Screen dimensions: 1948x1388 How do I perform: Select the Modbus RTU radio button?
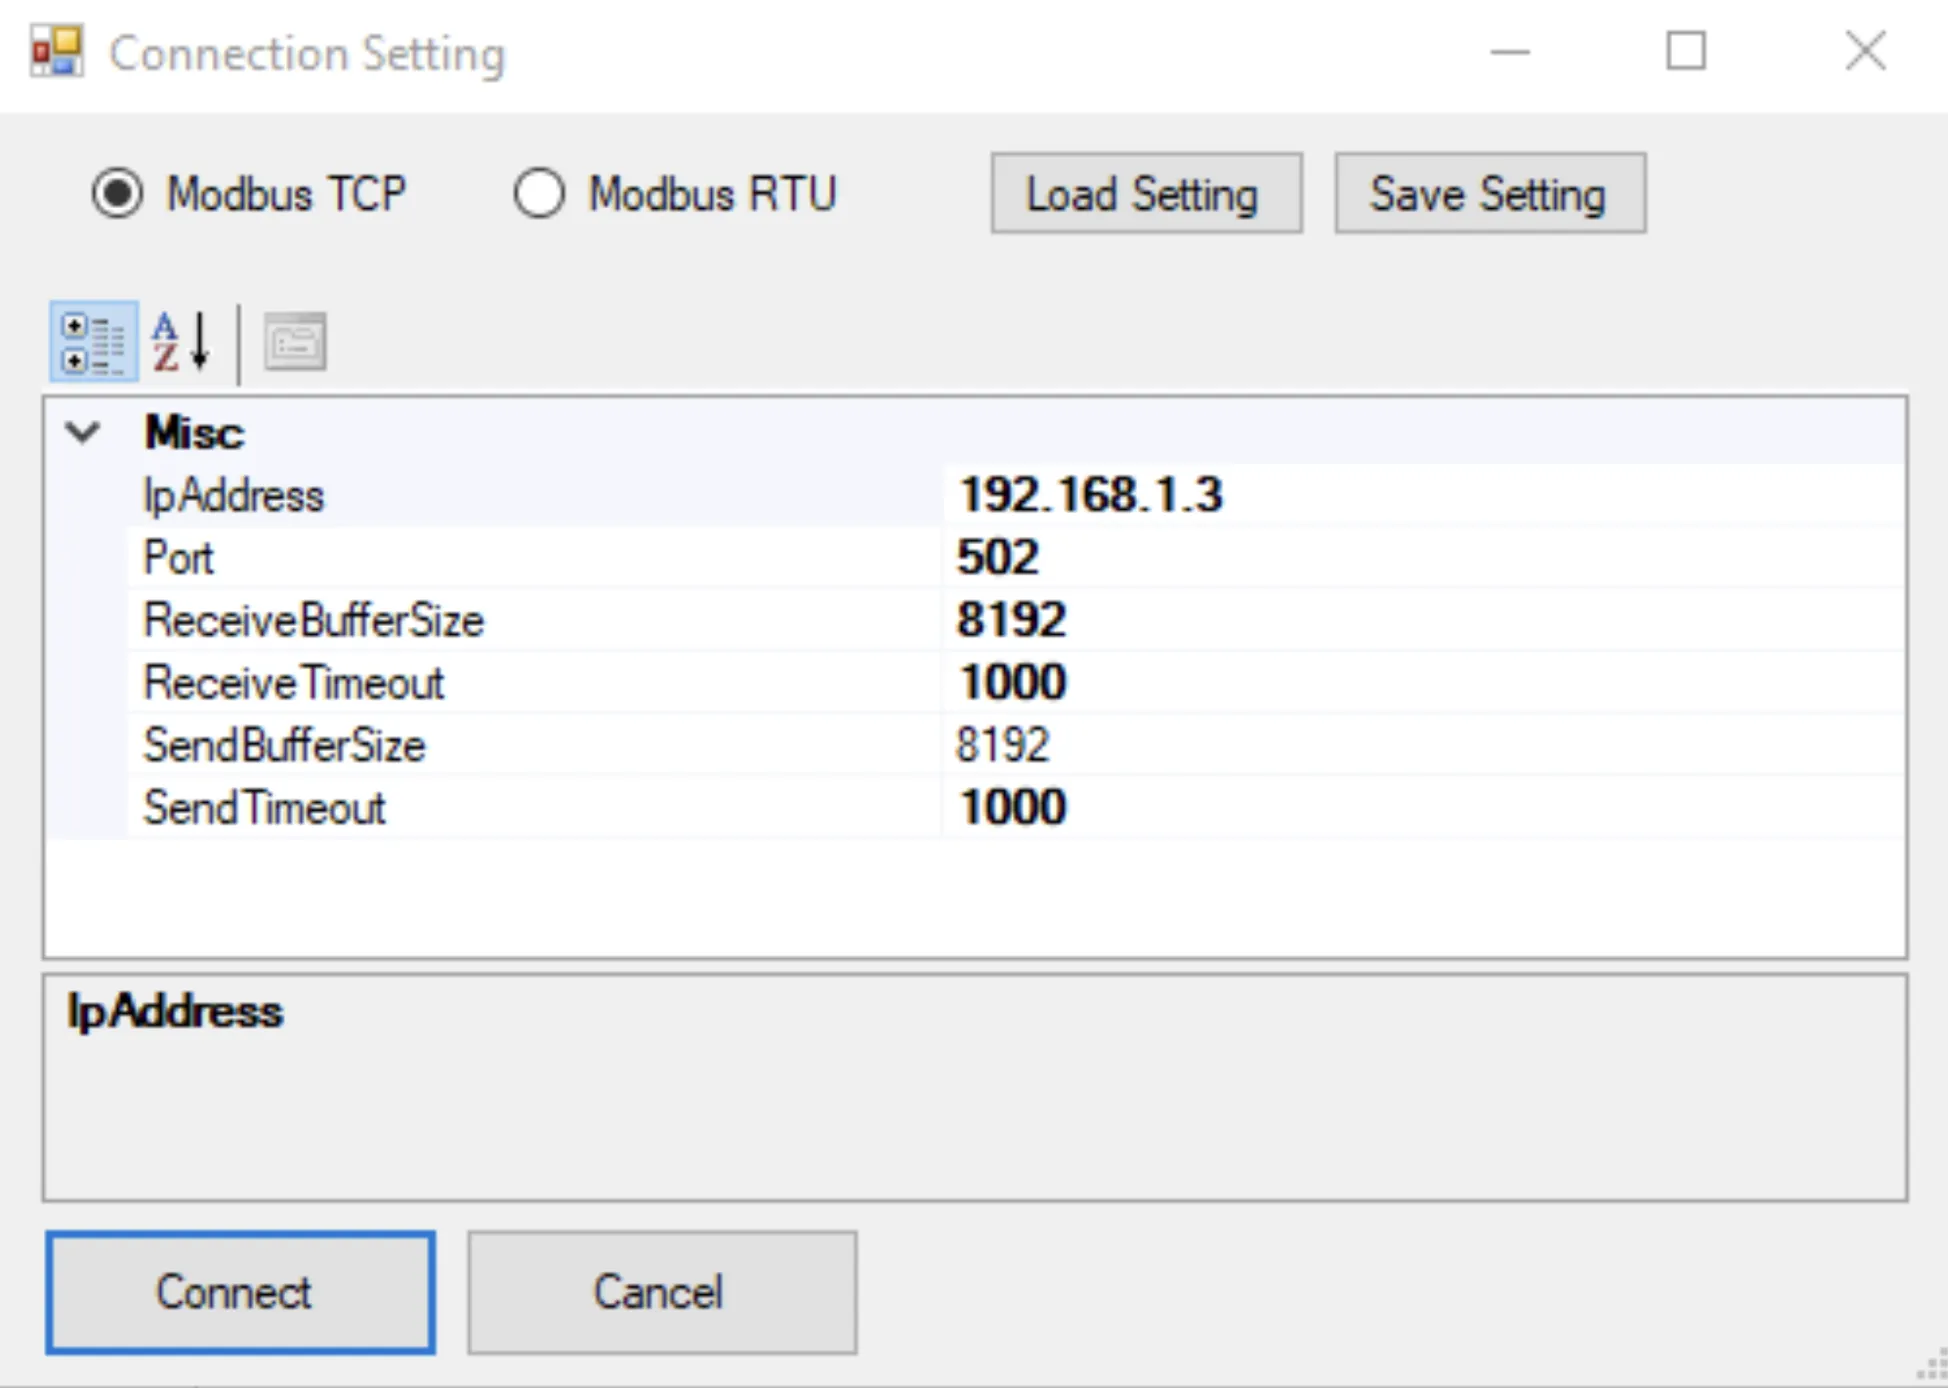point(540,193)
